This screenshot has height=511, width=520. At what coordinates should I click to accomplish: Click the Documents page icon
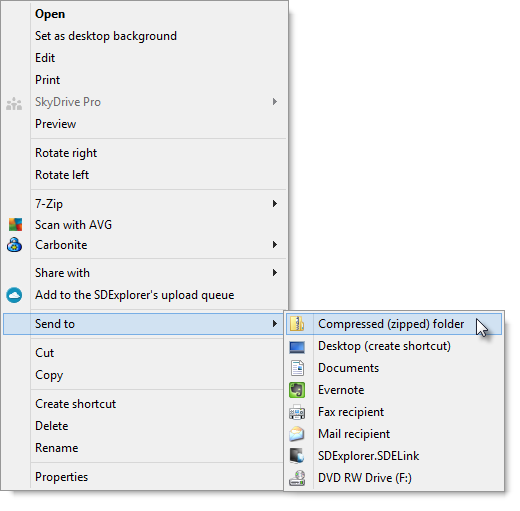tap(297, 368)
